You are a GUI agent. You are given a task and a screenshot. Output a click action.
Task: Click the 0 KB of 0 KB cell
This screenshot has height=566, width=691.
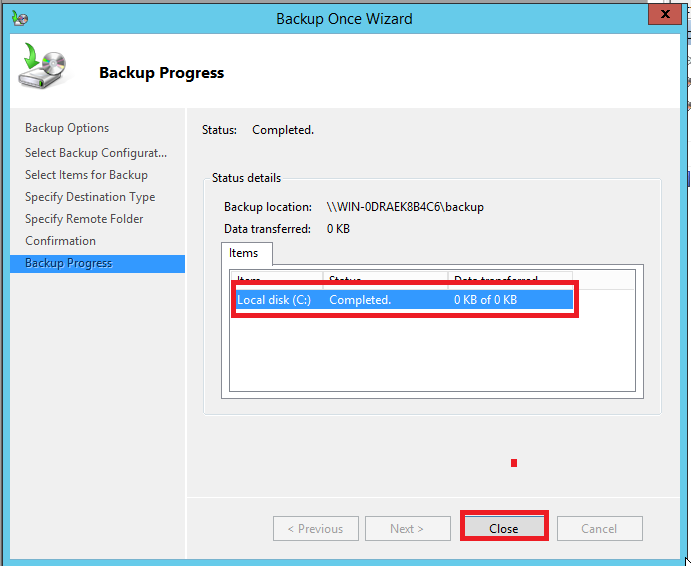pyautogui.click(x=485, y=300)
